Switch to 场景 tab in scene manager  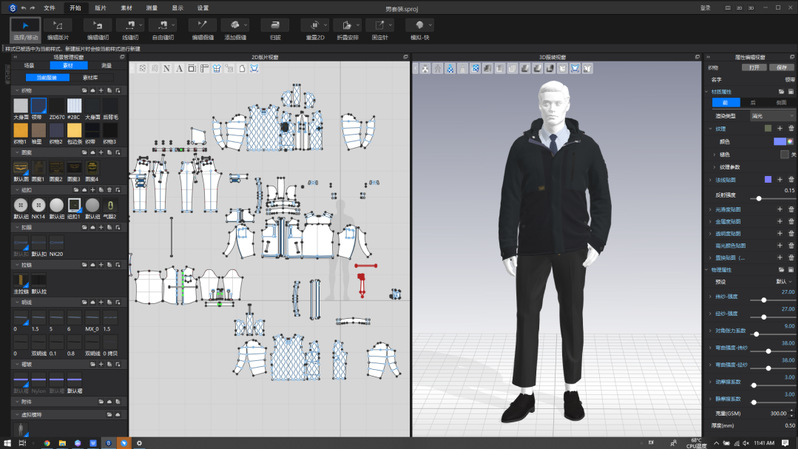pyautogui.click(x=30, y=66)
